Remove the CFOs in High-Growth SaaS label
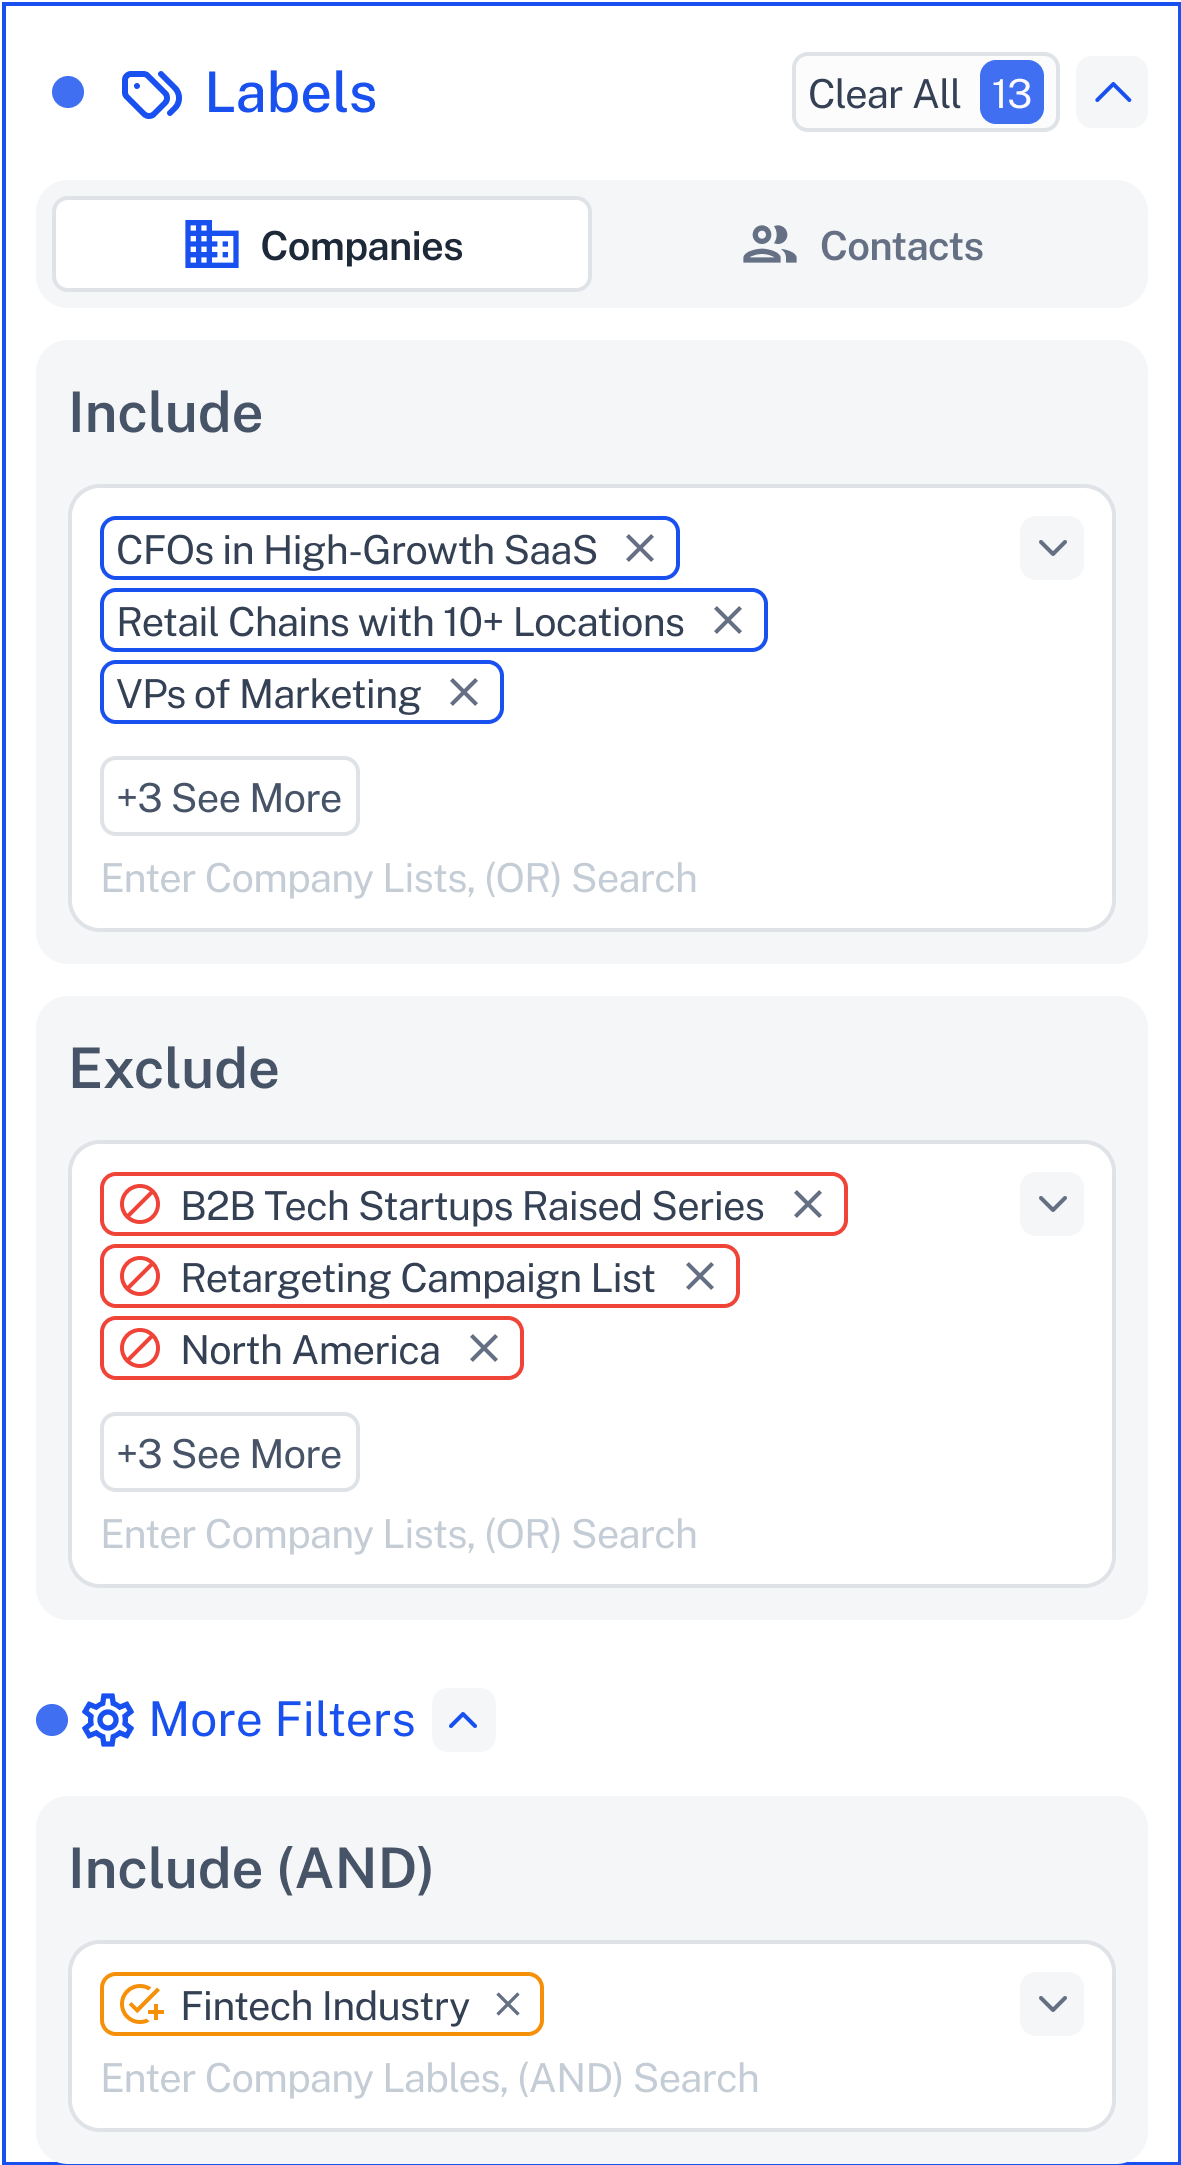Image resolution: width=1181 pixels, height=2165 pixels. coord(640,548)
